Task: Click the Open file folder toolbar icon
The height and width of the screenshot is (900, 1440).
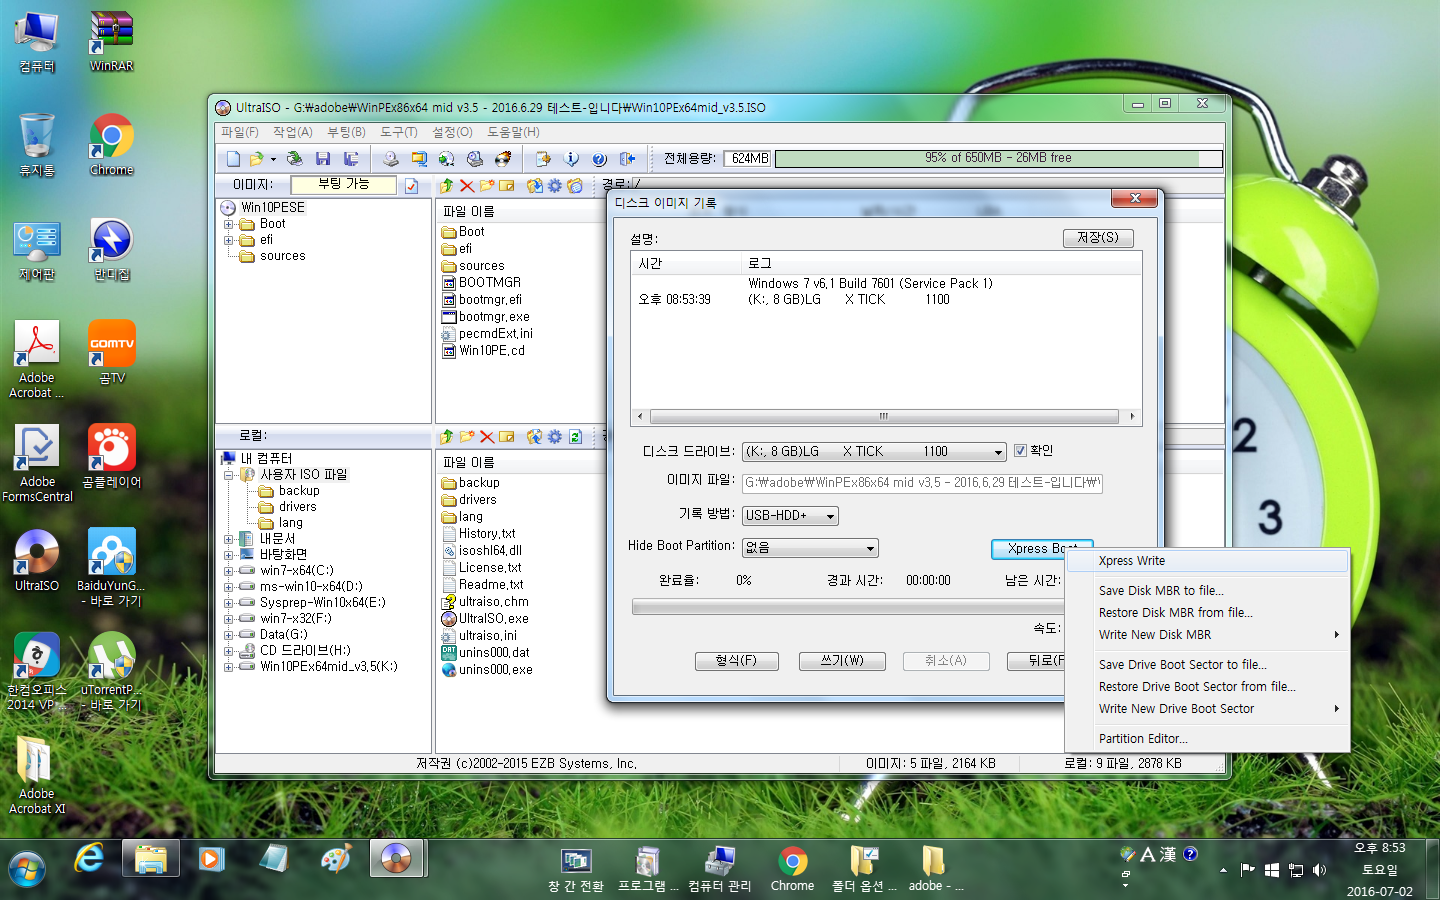Action: [257, 158]
